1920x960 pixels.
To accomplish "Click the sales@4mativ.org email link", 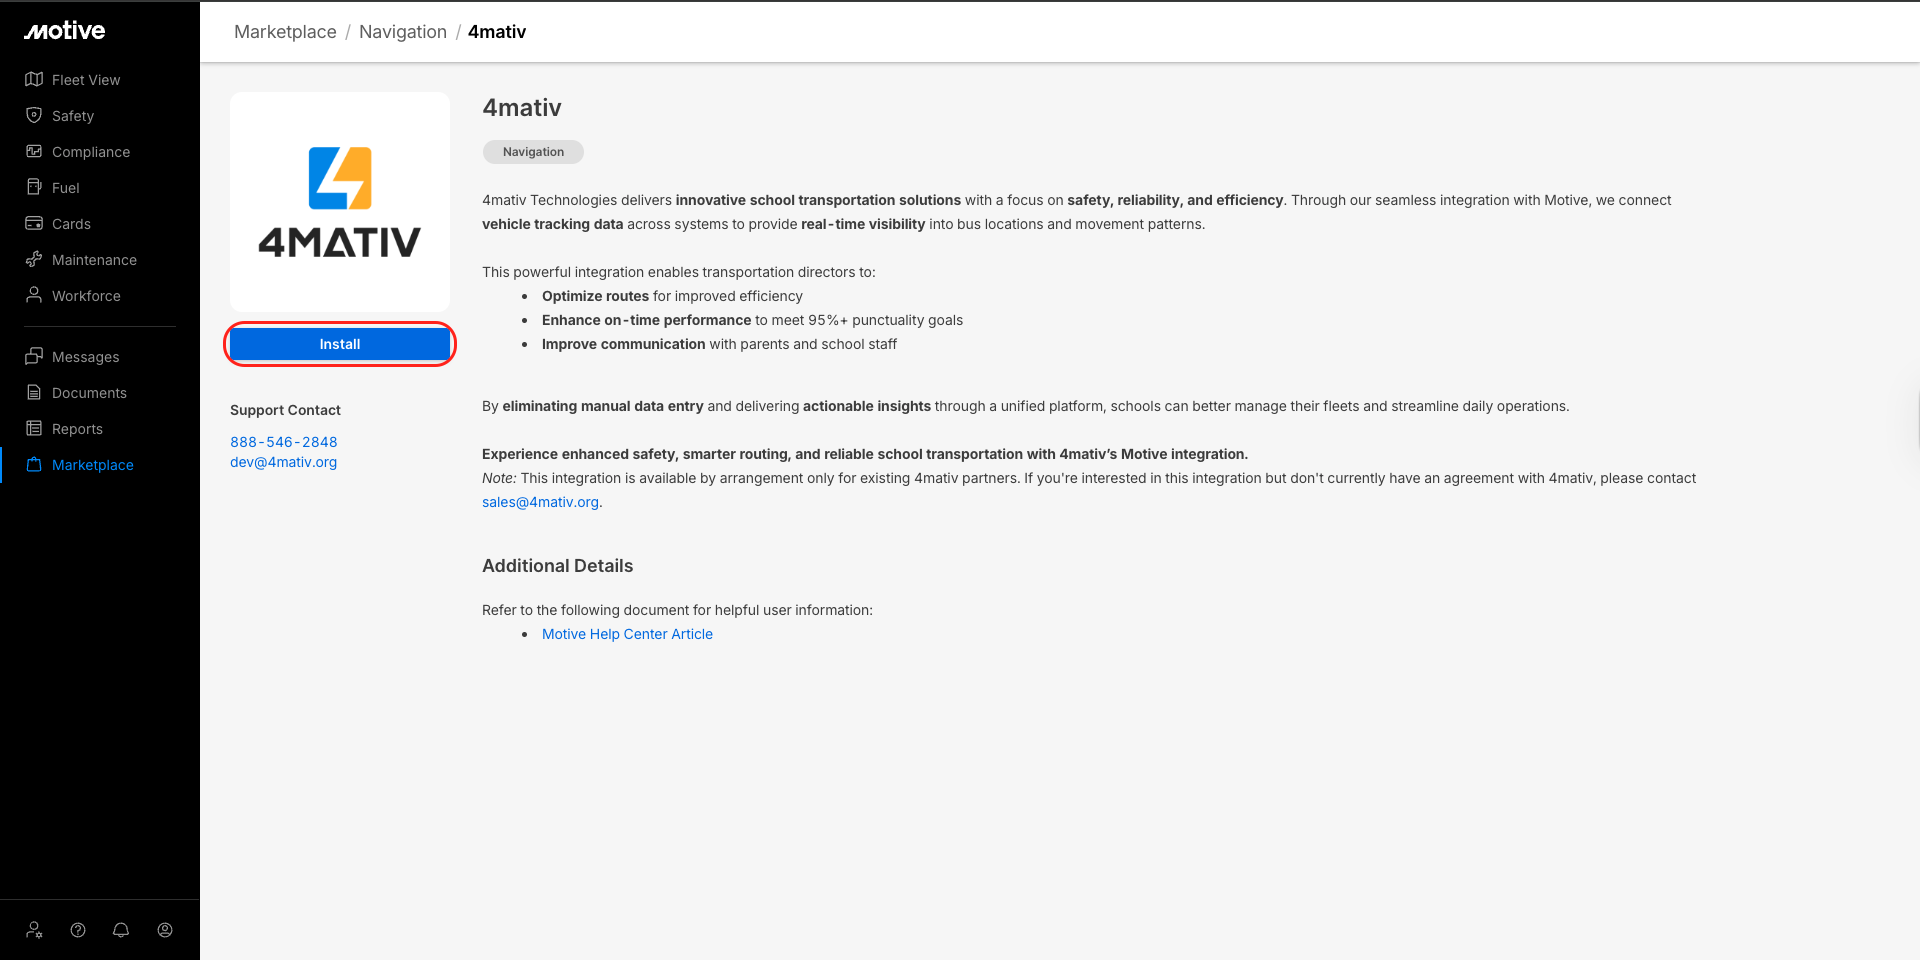I will pyautogui.click(x=540, y=502).
